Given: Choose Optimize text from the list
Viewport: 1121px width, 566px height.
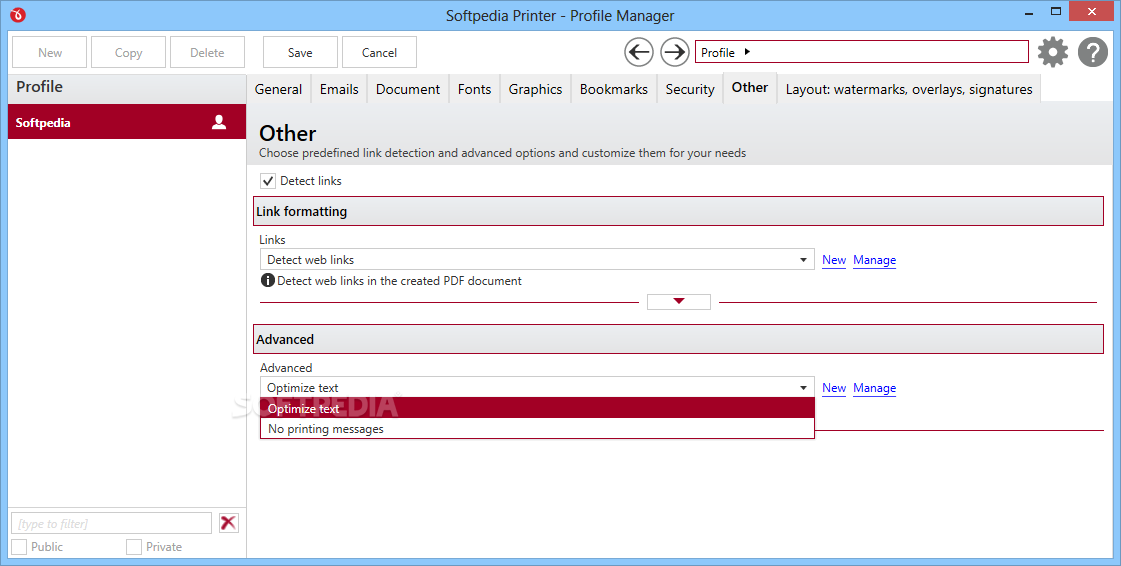Looking at the screenshot, I should 537,408.
